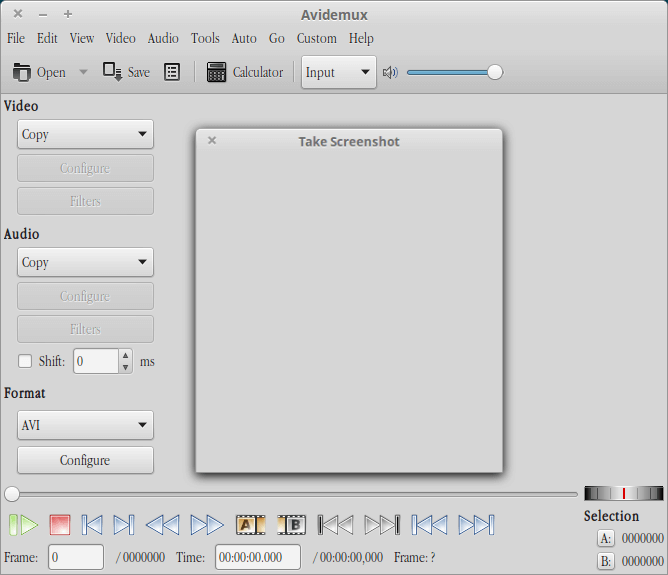Click the Frame number input field
This screenshot has height=575, width=668.
[76, 557]
